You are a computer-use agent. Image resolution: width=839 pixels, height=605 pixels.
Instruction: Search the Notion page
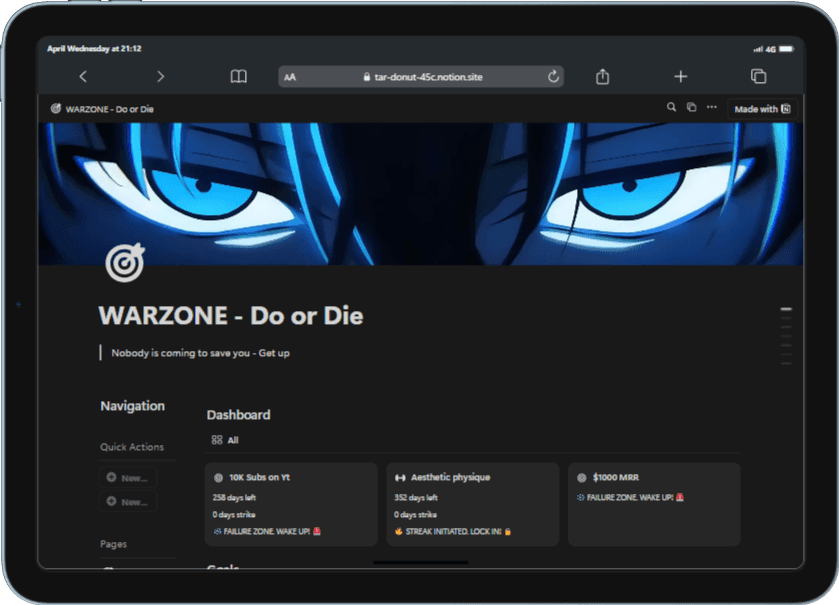click(x=671, y=108)
